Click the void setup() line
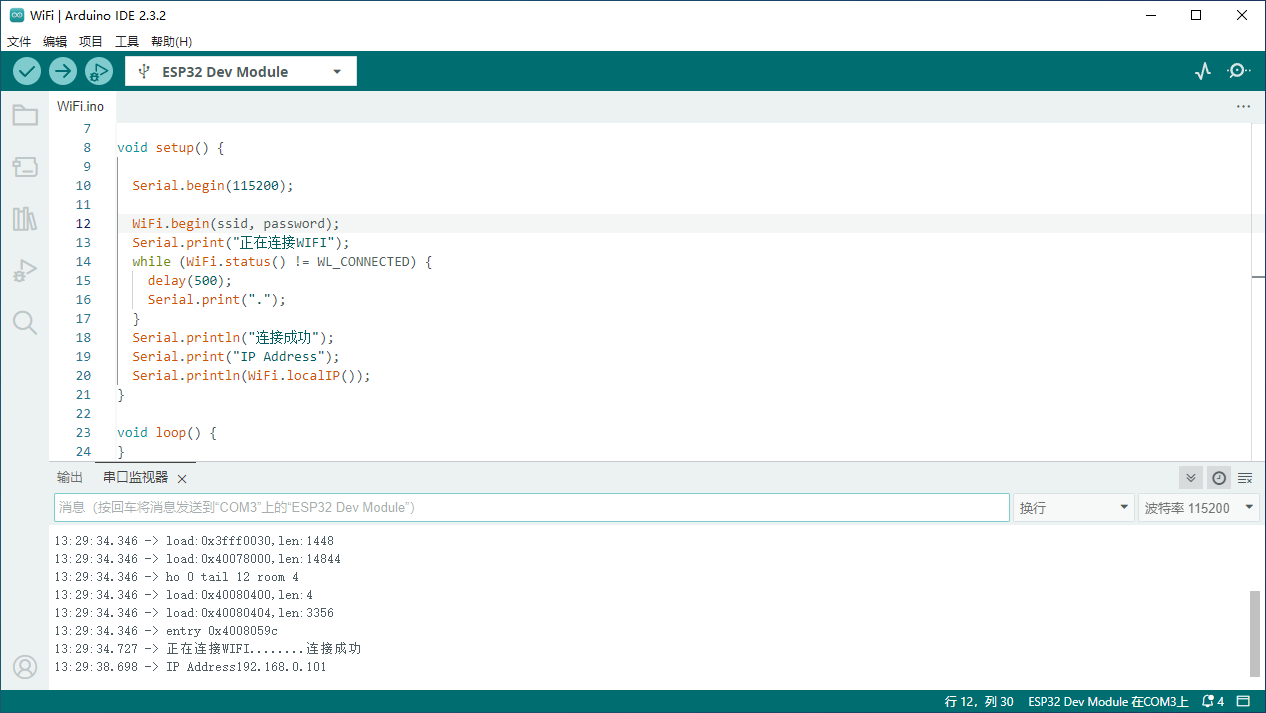Screen dimensions: 1266x713 [171, 148]
